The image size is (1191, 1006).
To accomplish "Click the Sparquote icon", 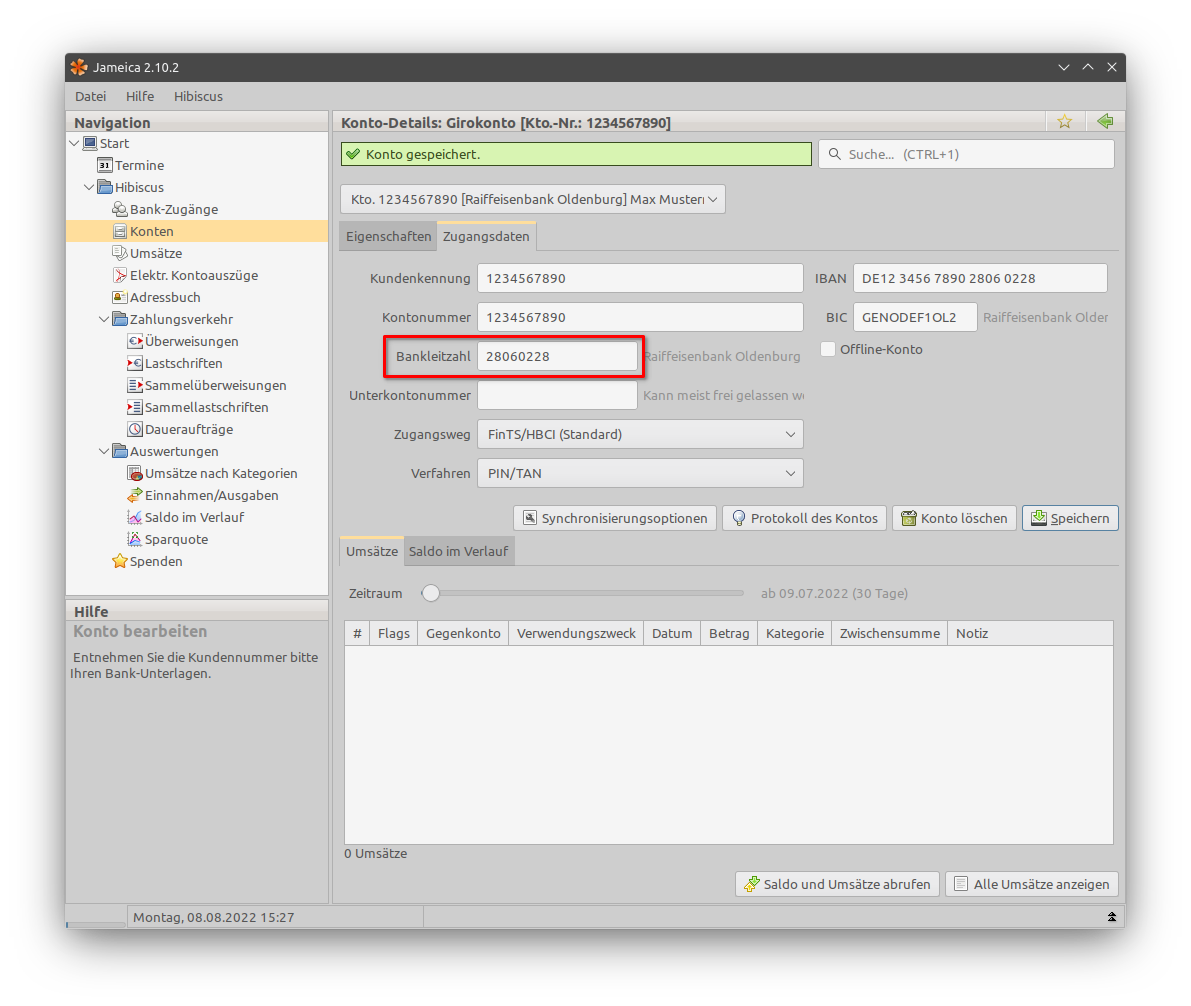I will tap(134, 539).
